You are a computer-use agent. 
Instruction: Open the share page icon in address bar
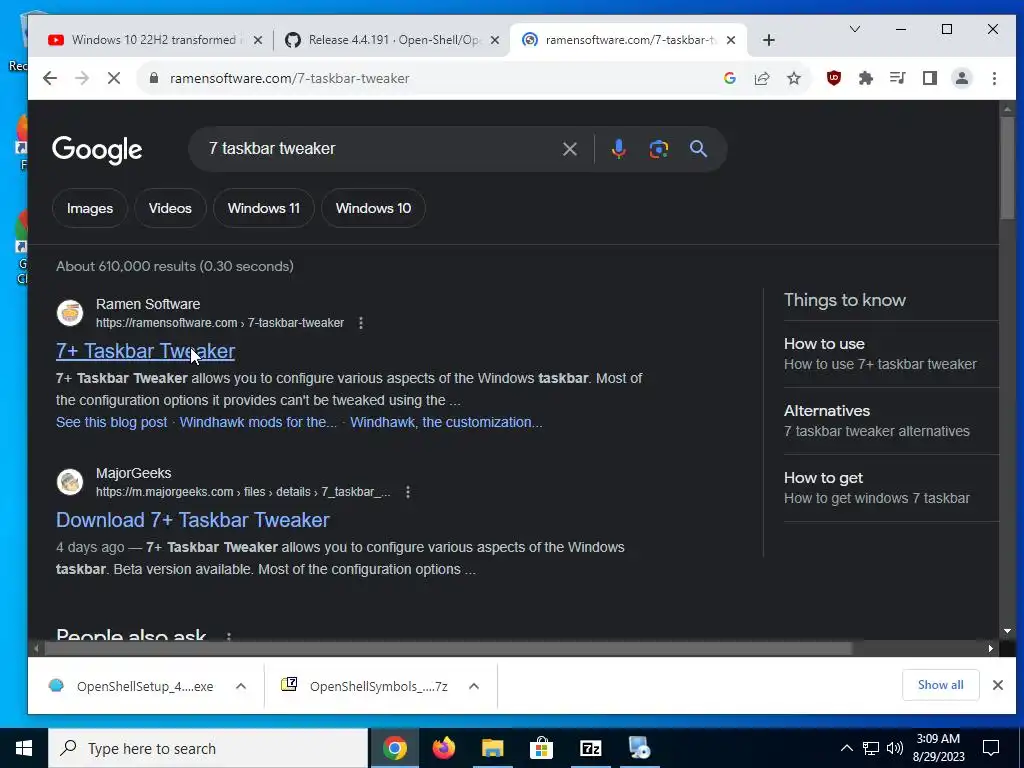[x=761, y=78]
